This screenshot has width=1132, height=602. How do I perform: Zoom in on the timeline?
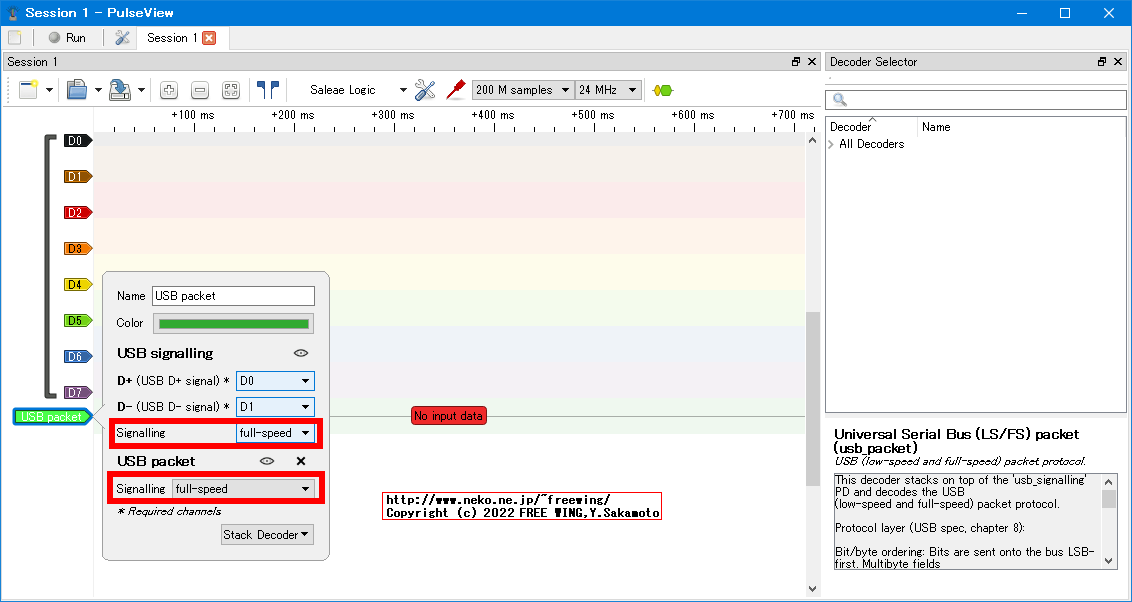(x=168, y=89)
